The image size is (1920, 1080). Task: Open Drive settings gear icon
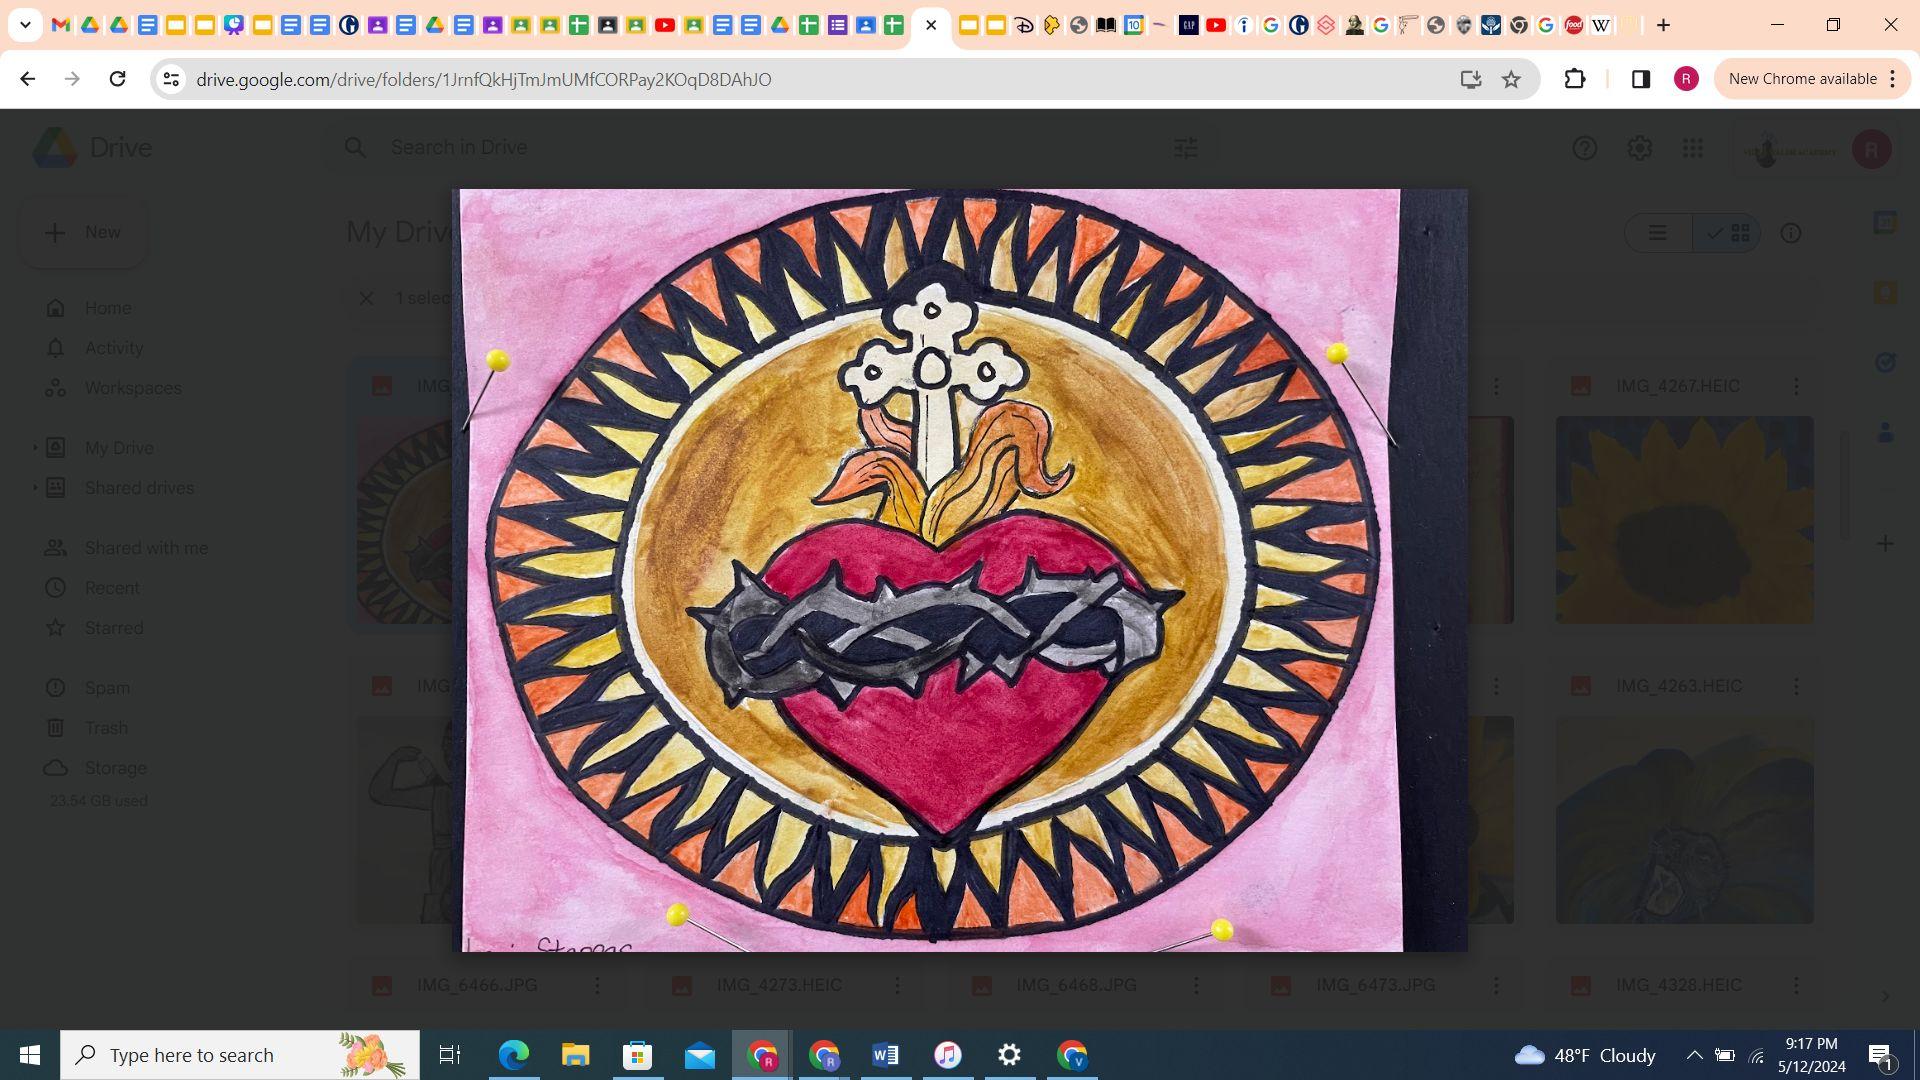click(x=1639, y=148)
